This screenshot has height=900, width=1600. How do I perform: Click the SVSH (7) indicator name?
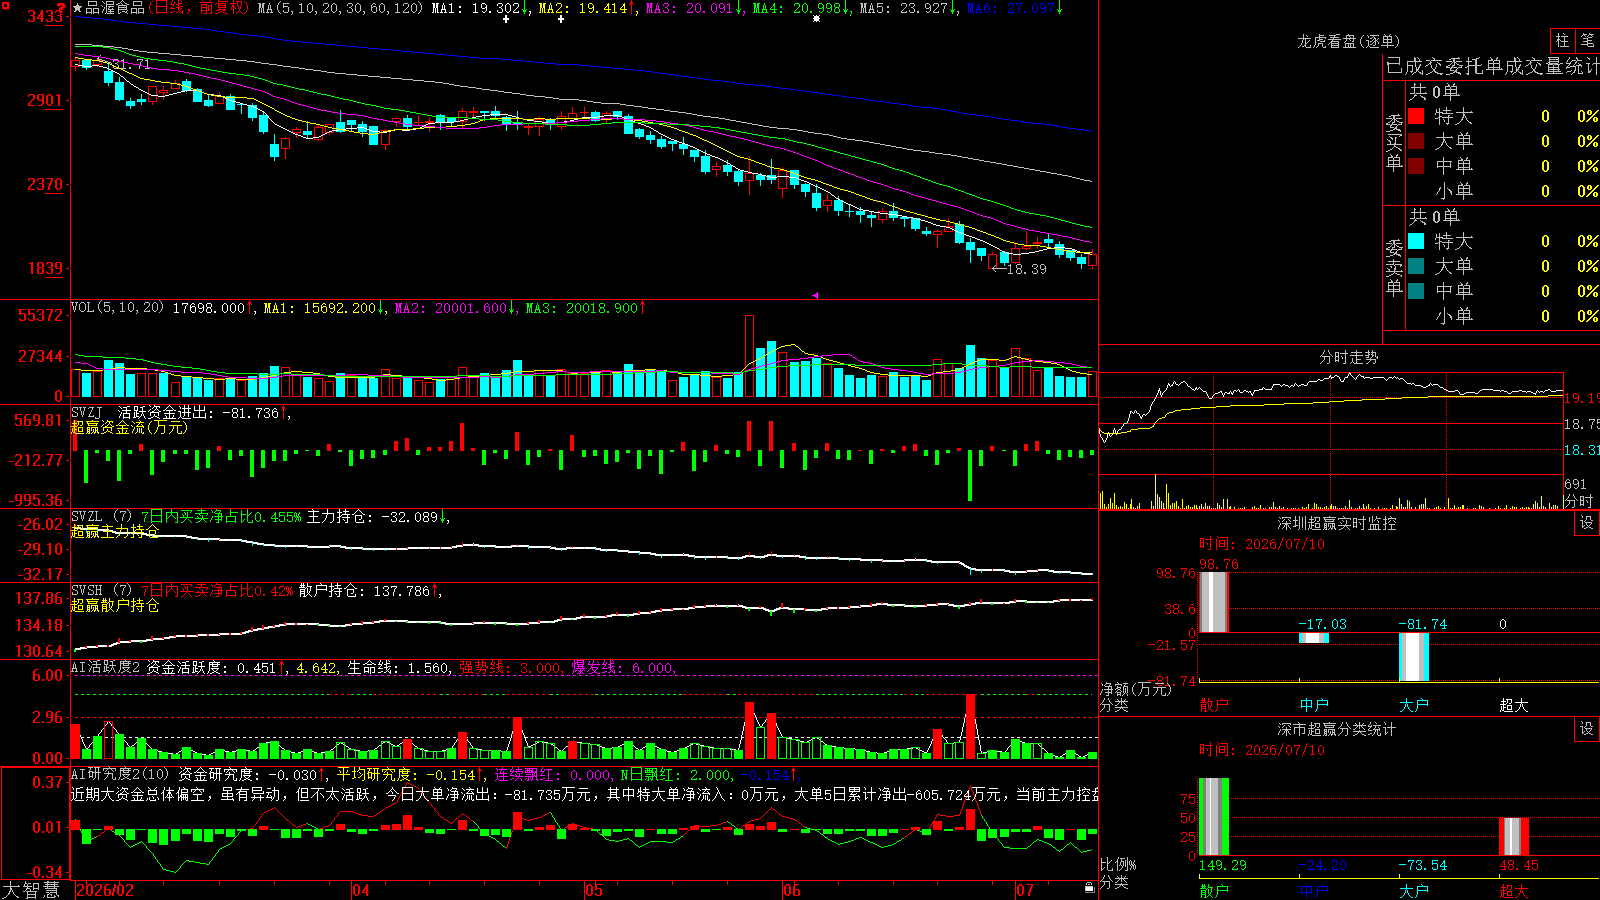[101, 591]
